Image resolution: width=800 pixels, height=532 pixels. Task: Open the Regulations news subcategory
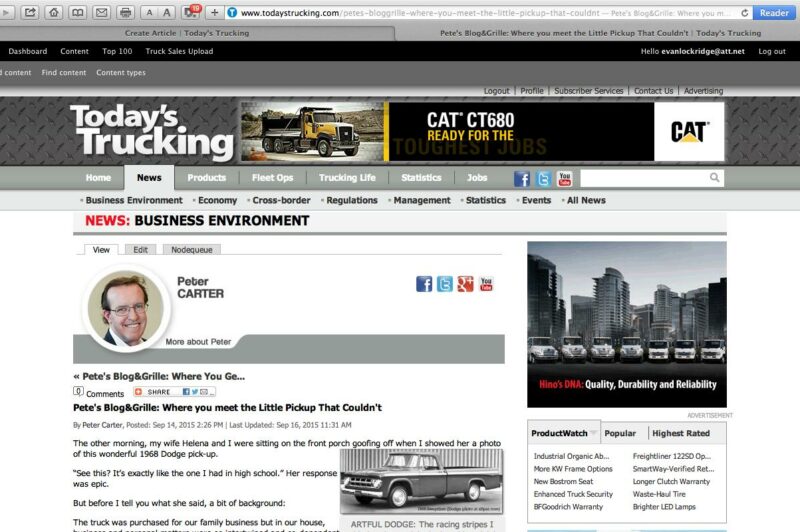[x=352, y=200]
